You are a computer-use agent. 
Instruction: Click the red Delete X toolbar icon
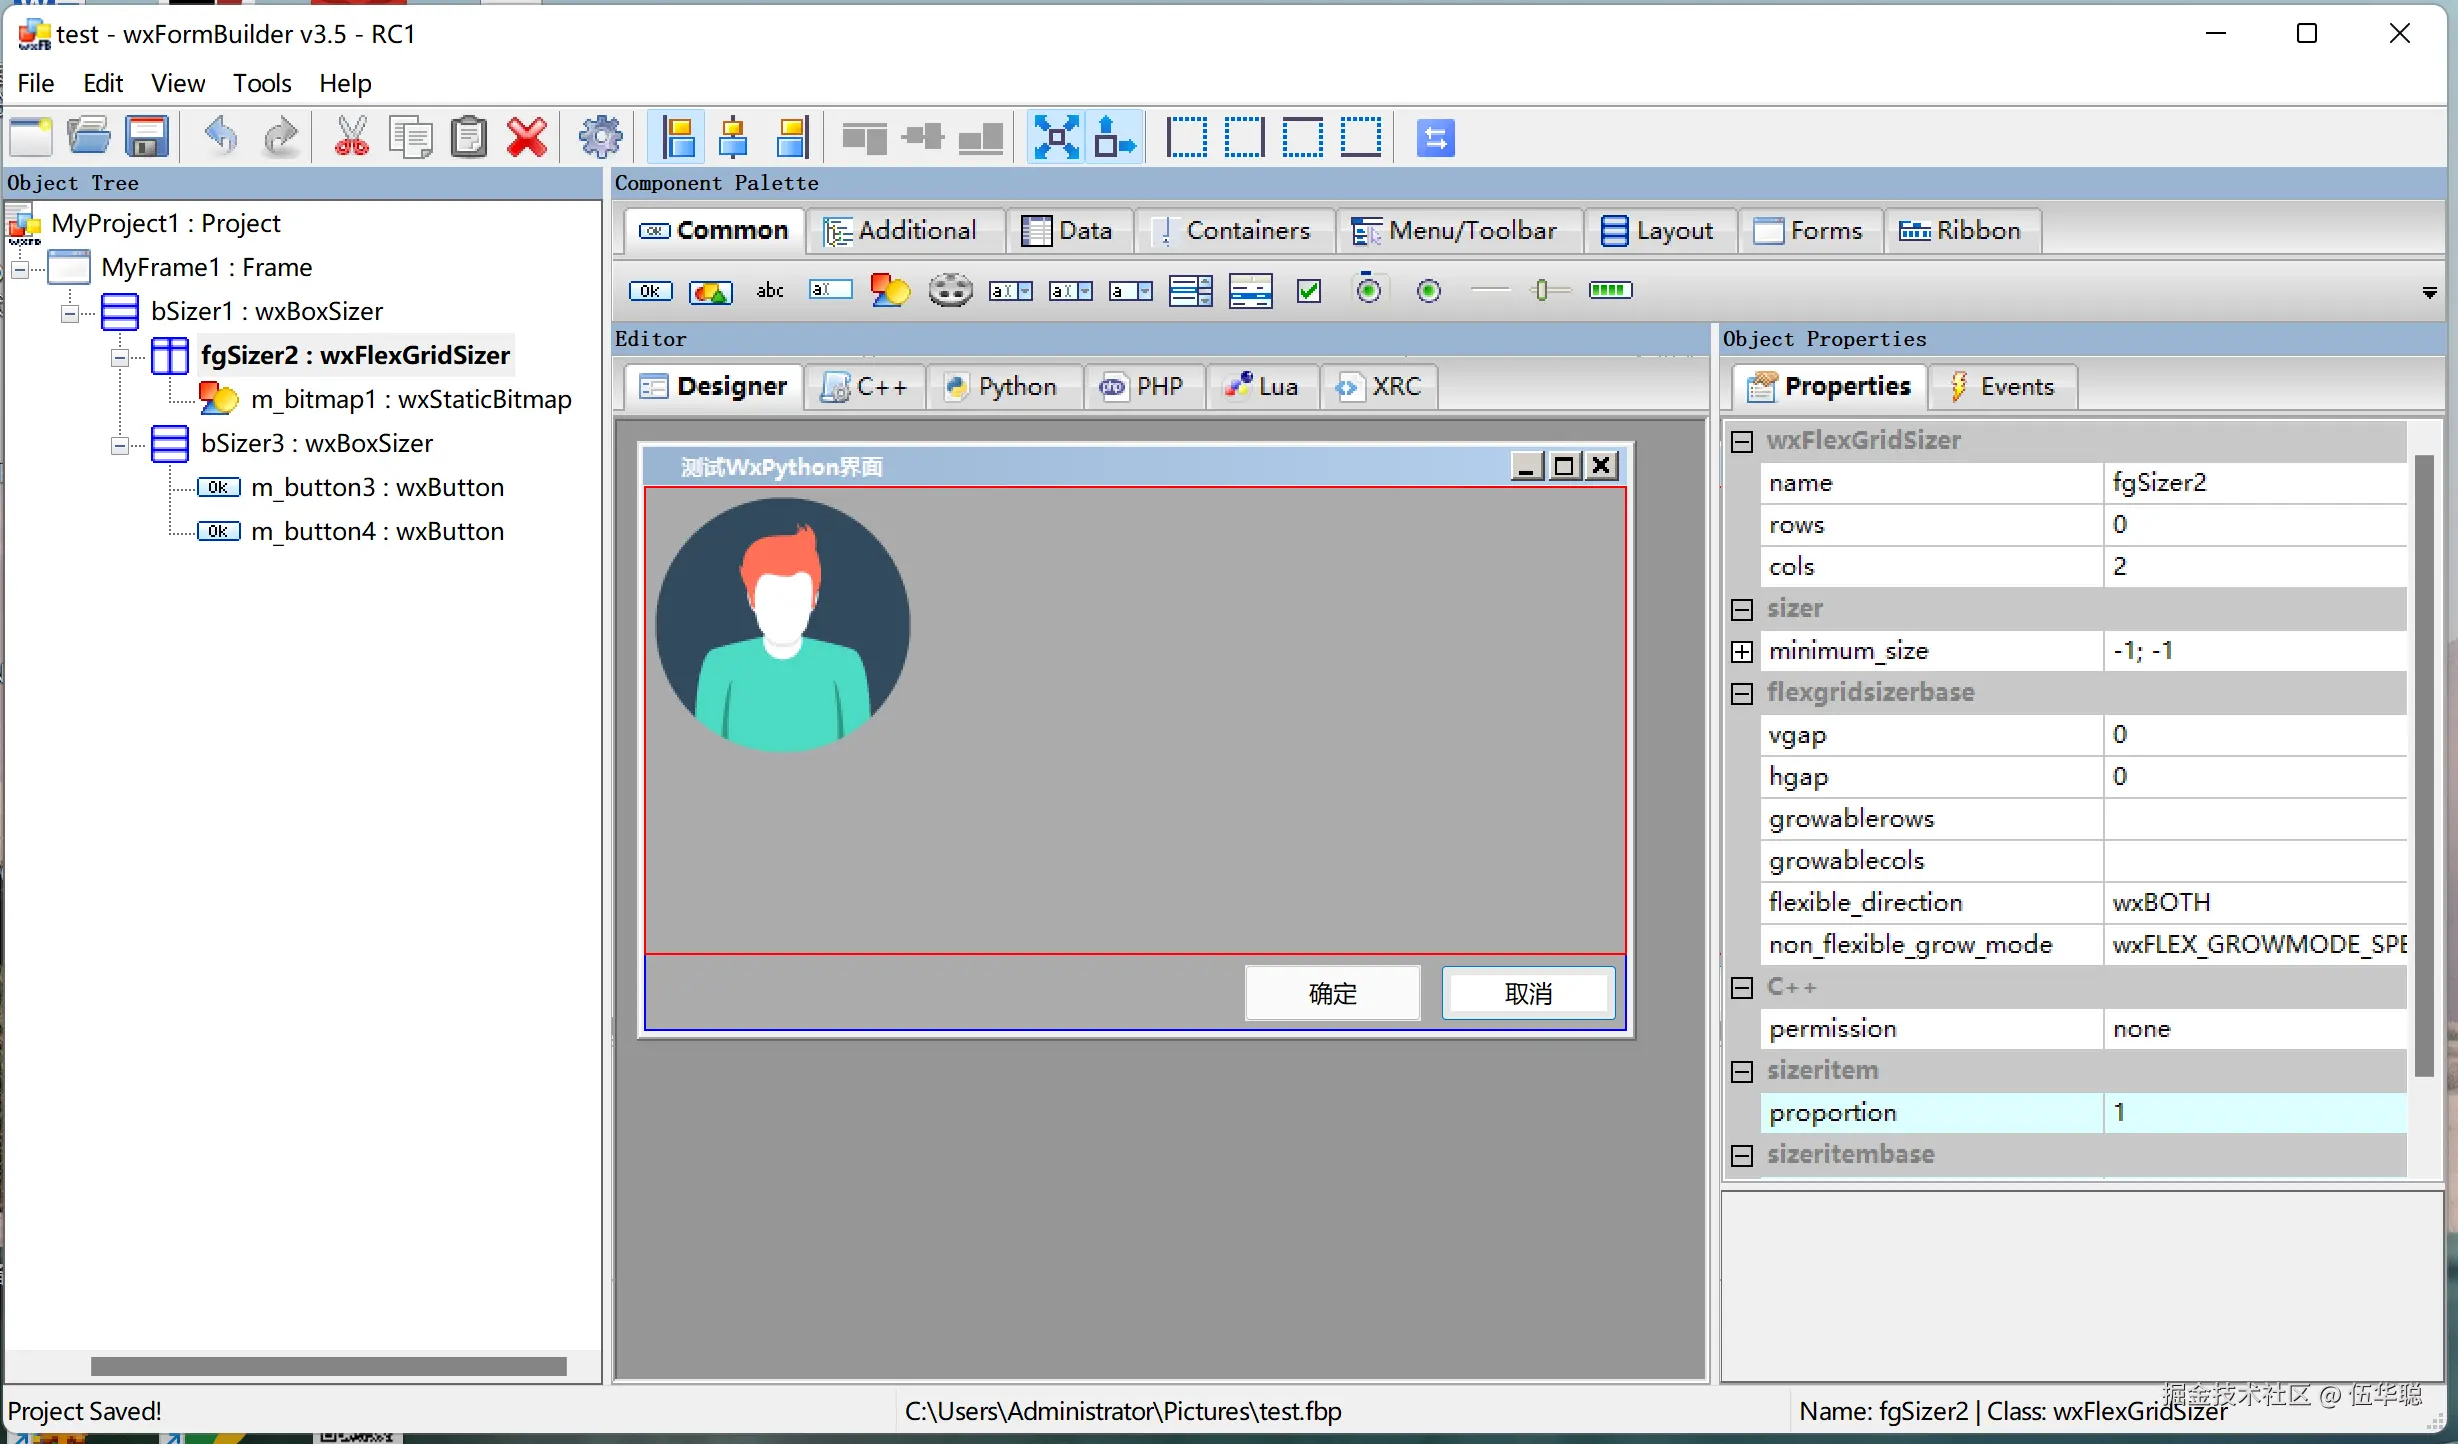(527, 137)
